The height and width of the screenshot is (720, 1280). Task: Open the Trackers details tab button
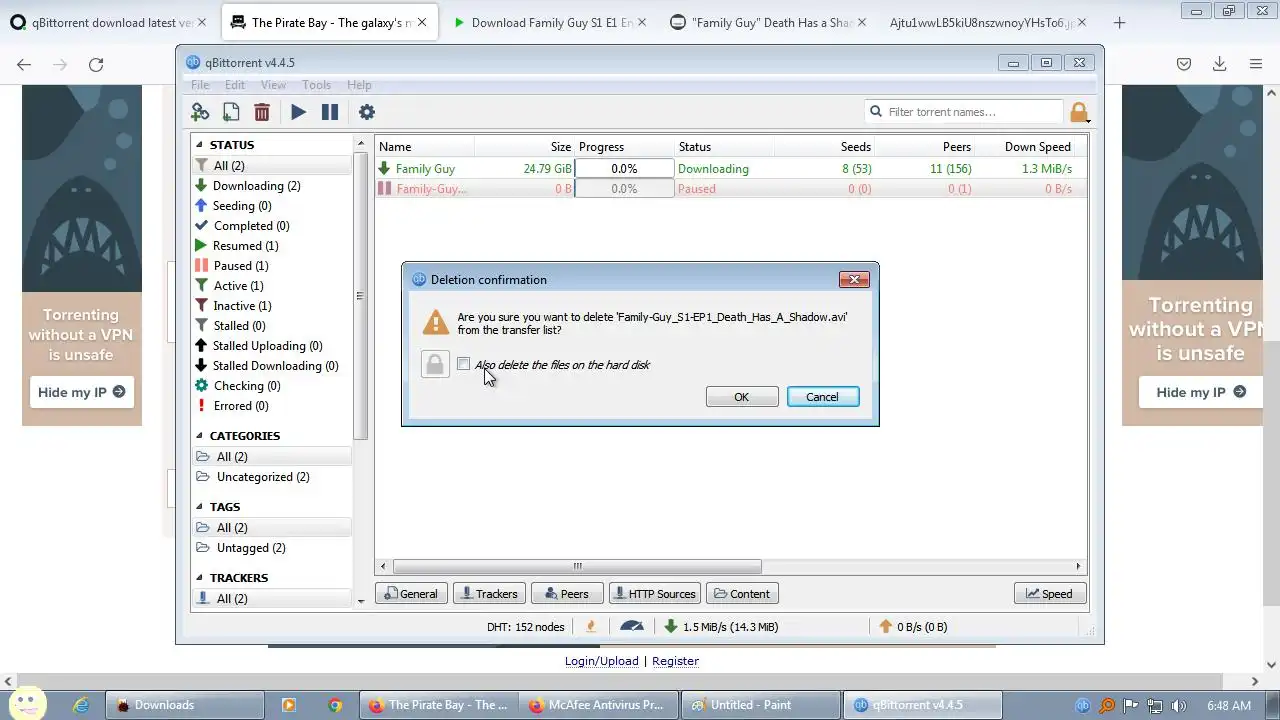[x=489, y=594]
